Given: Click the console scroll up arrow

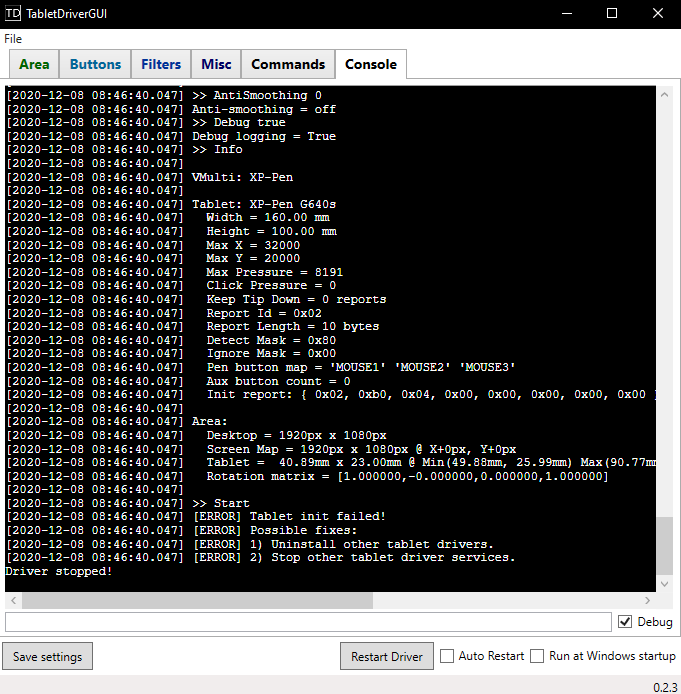Looking at the screenshot, I should point(664,95).
